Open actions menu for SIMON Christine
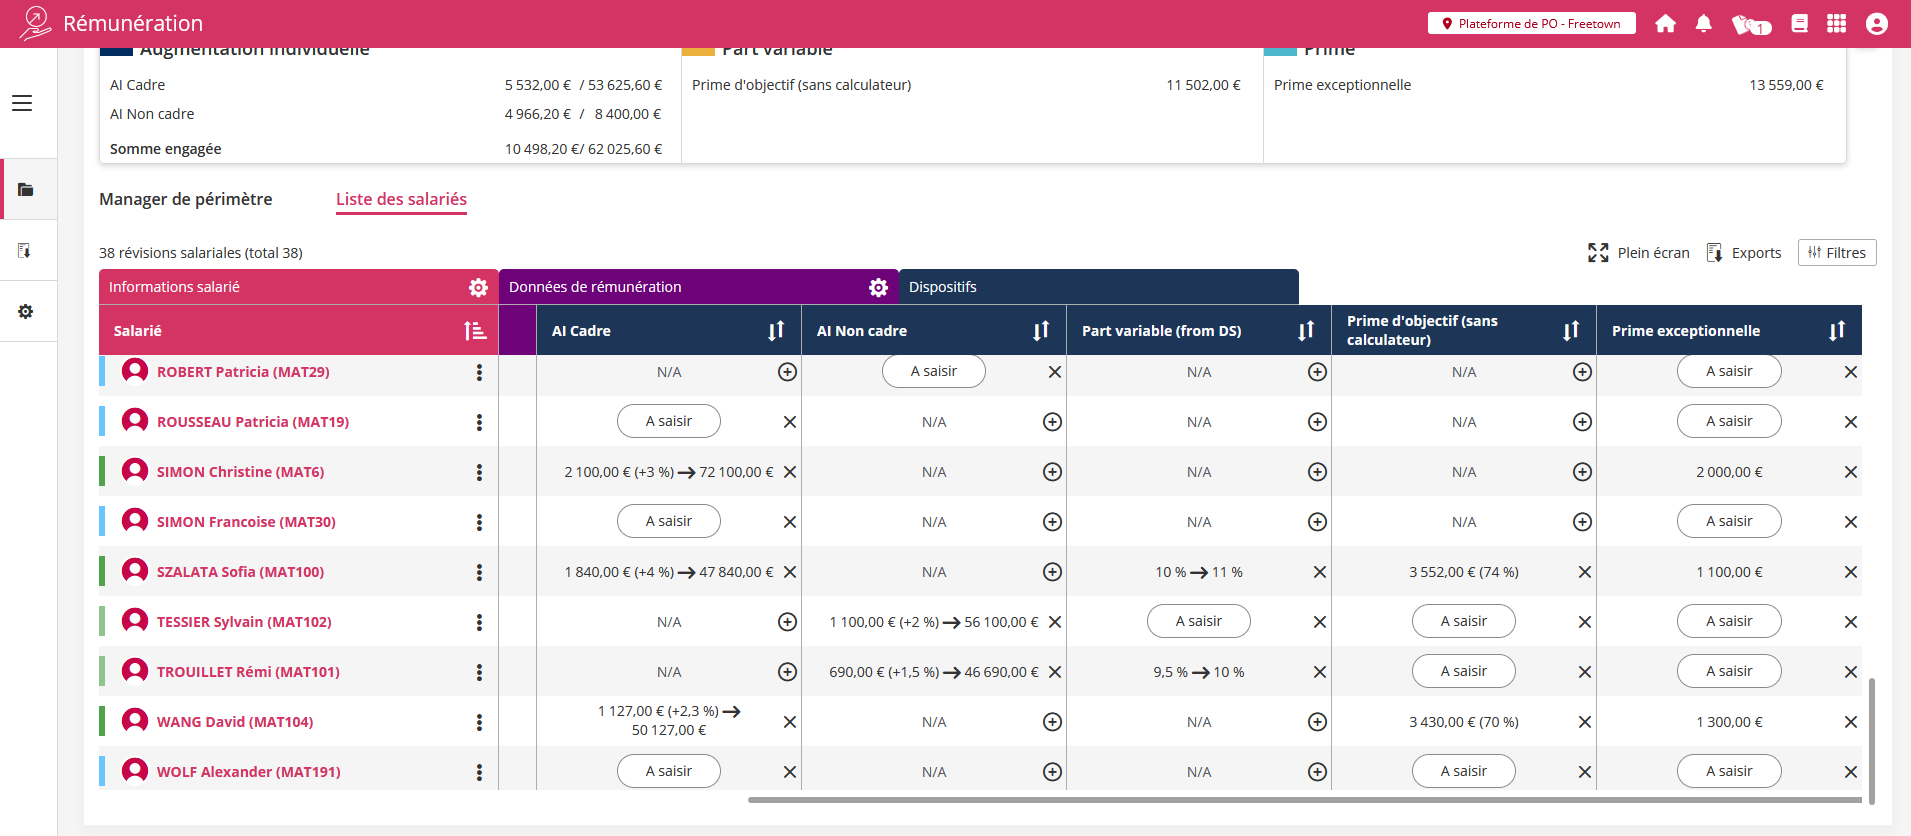 (x=479, y=472)
